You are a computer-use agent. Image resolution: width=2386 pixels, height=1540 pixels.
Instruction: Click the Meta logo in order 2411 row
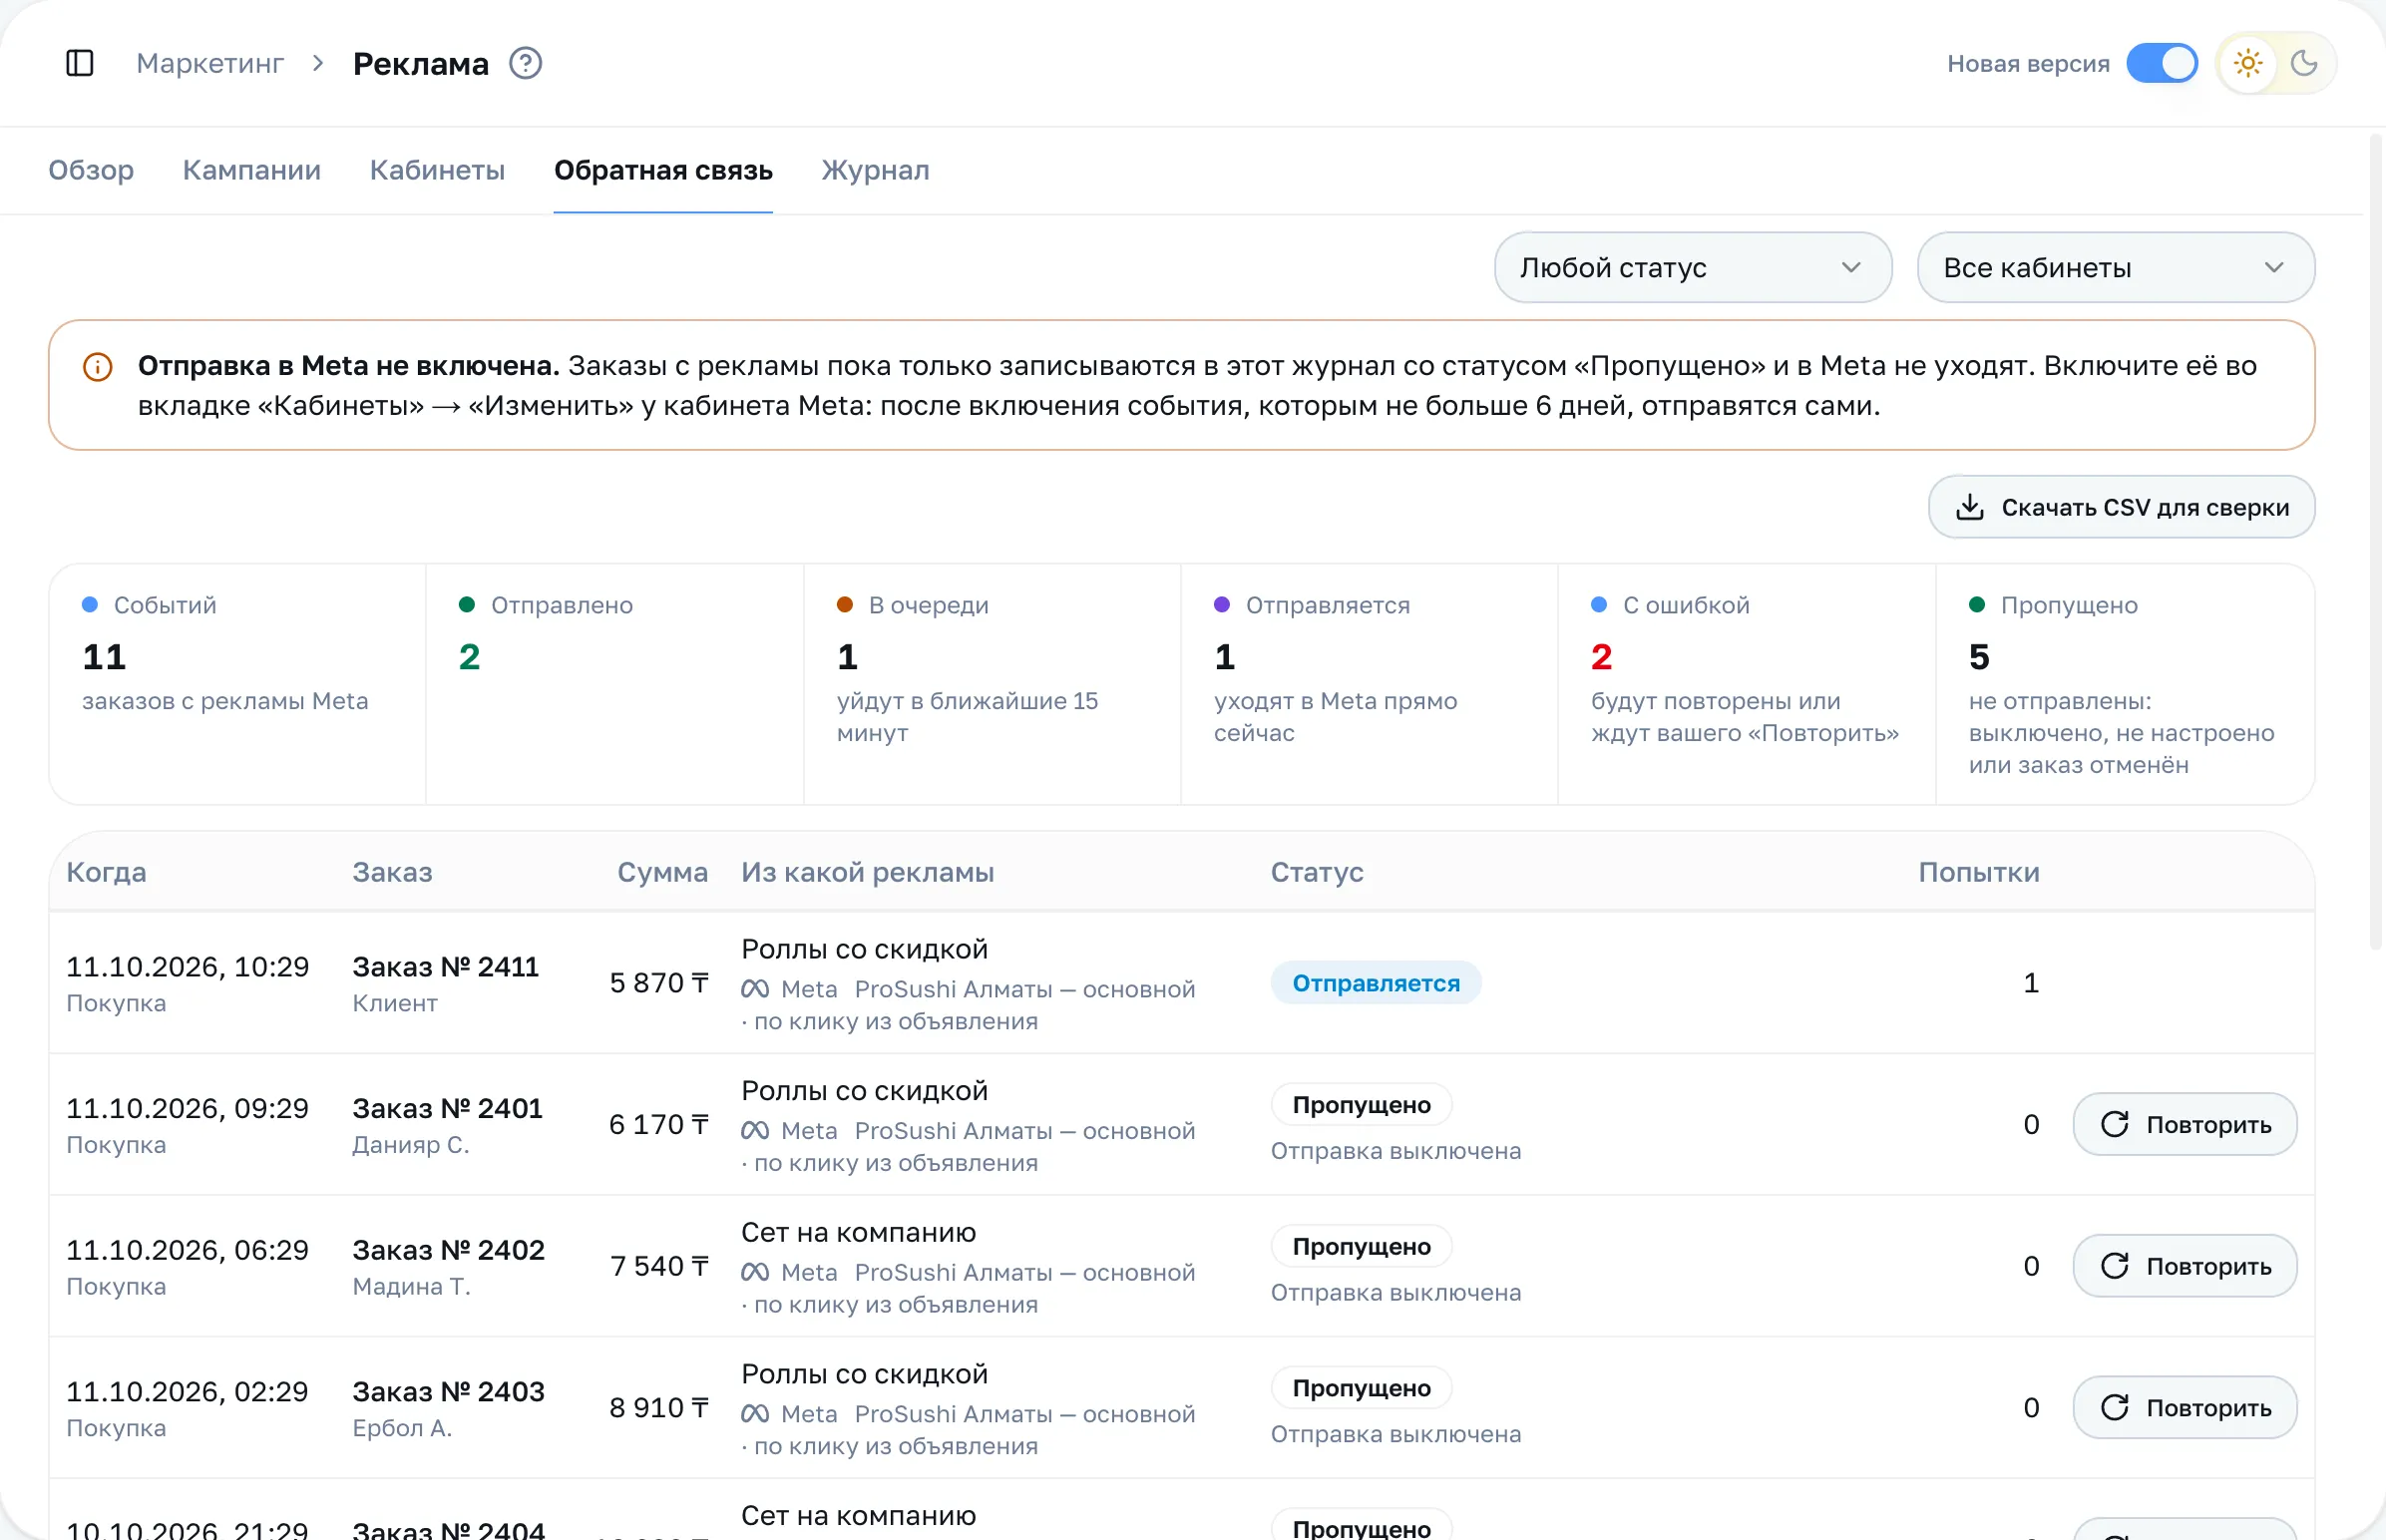(755, 989)
